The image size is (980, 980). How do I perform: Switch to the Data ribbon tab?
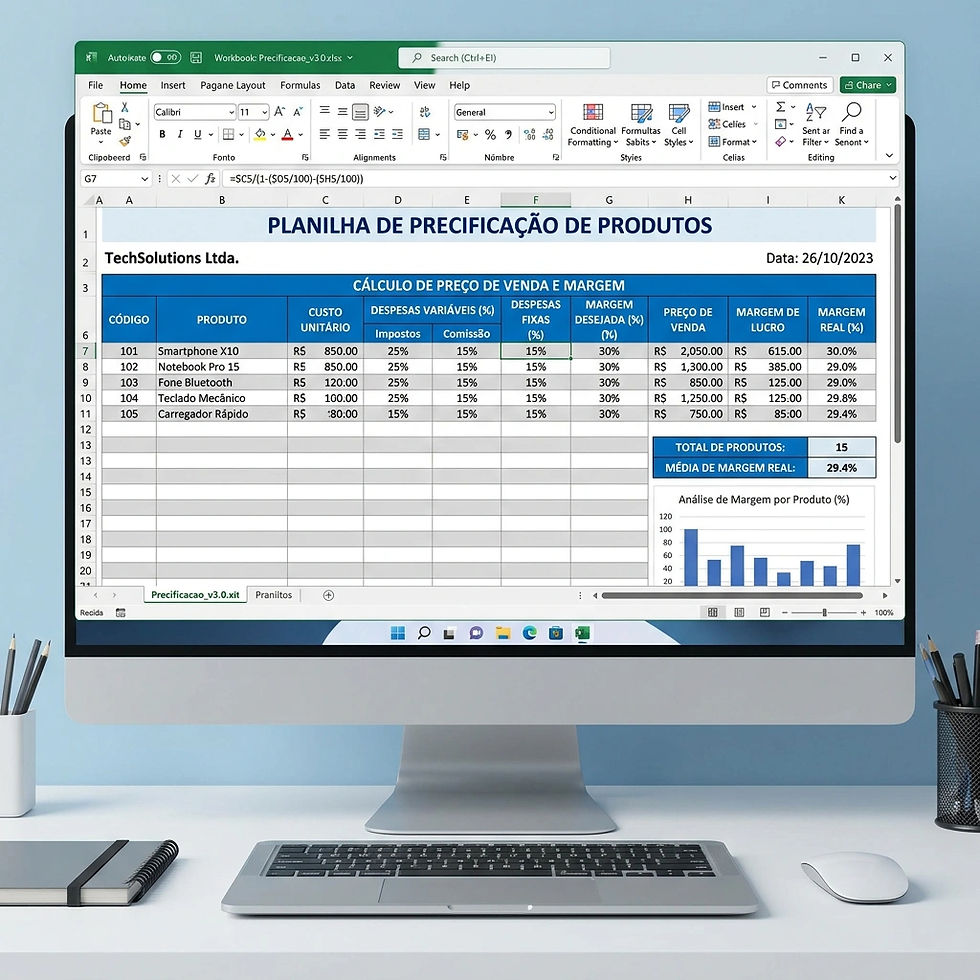point(344,85)
